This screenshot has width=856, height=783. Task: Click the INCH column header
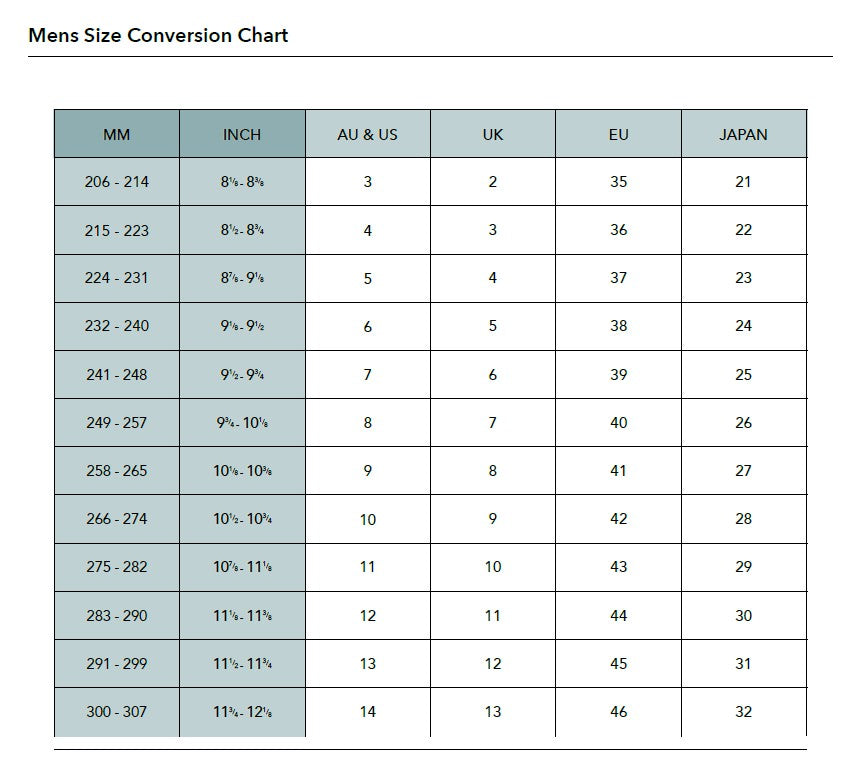(x=242, y=134)
